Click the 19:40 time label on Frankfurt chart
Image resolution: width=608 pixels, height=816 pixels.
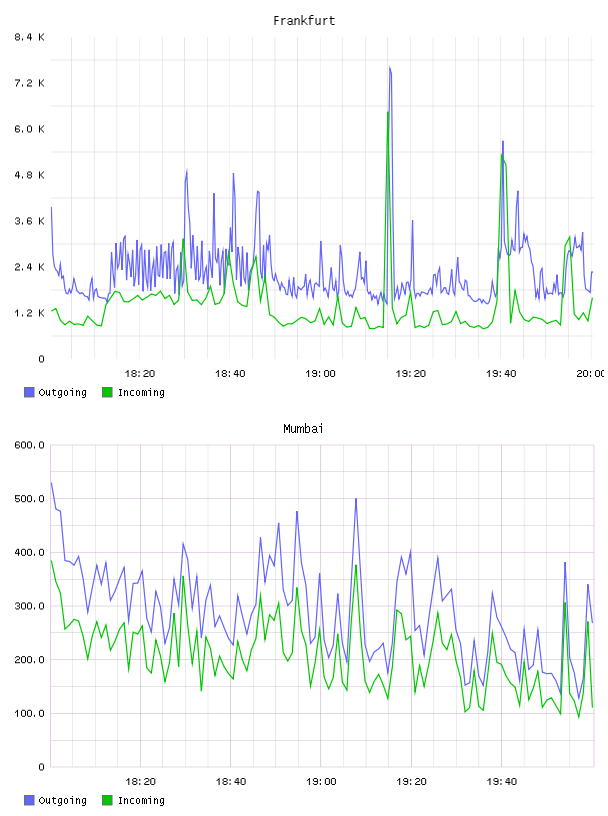click(x=501, y=374)
